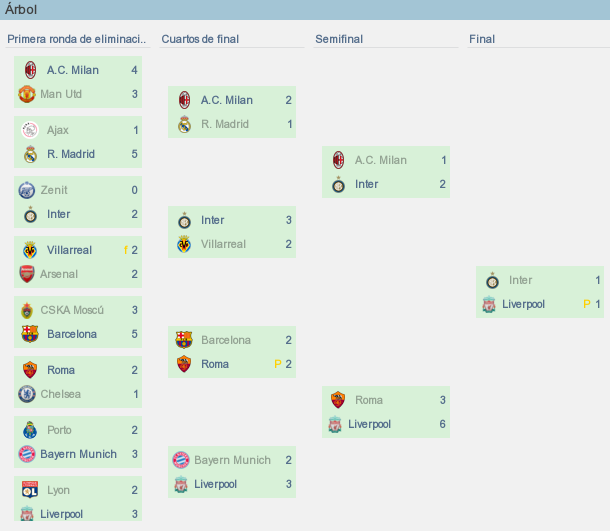This screenshot has width=610, height=531.
Task: Open the Primera ronda de eliminación header
Action: point(77,39)
